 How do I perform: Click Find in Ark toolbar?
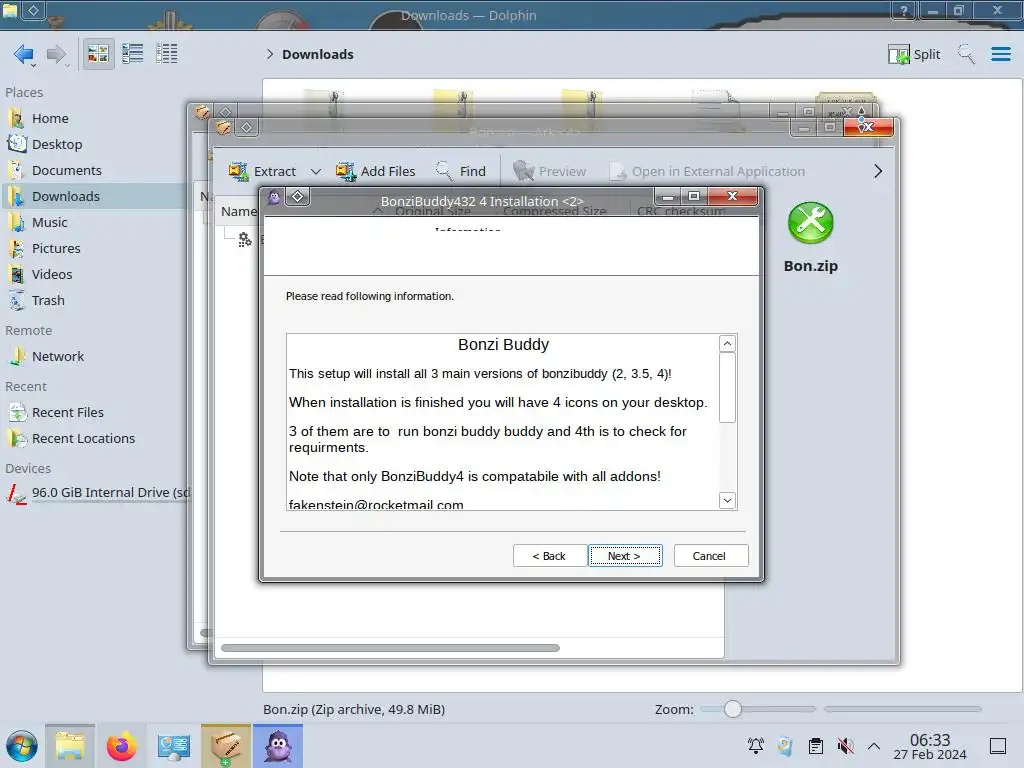(461, 171)
